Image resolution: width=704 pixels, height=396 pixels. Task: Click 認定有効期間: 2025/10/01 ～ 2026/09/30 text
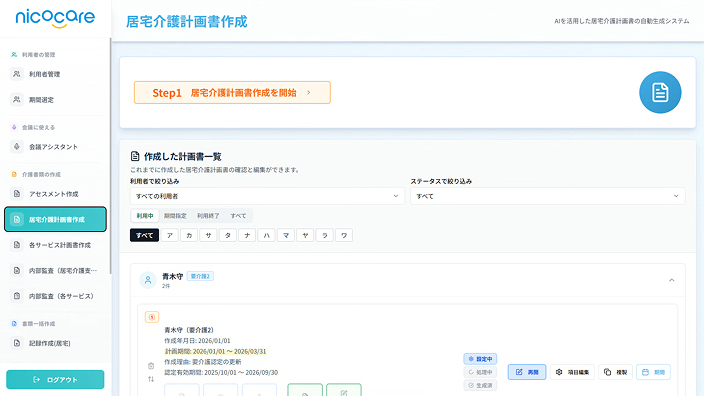221,373
